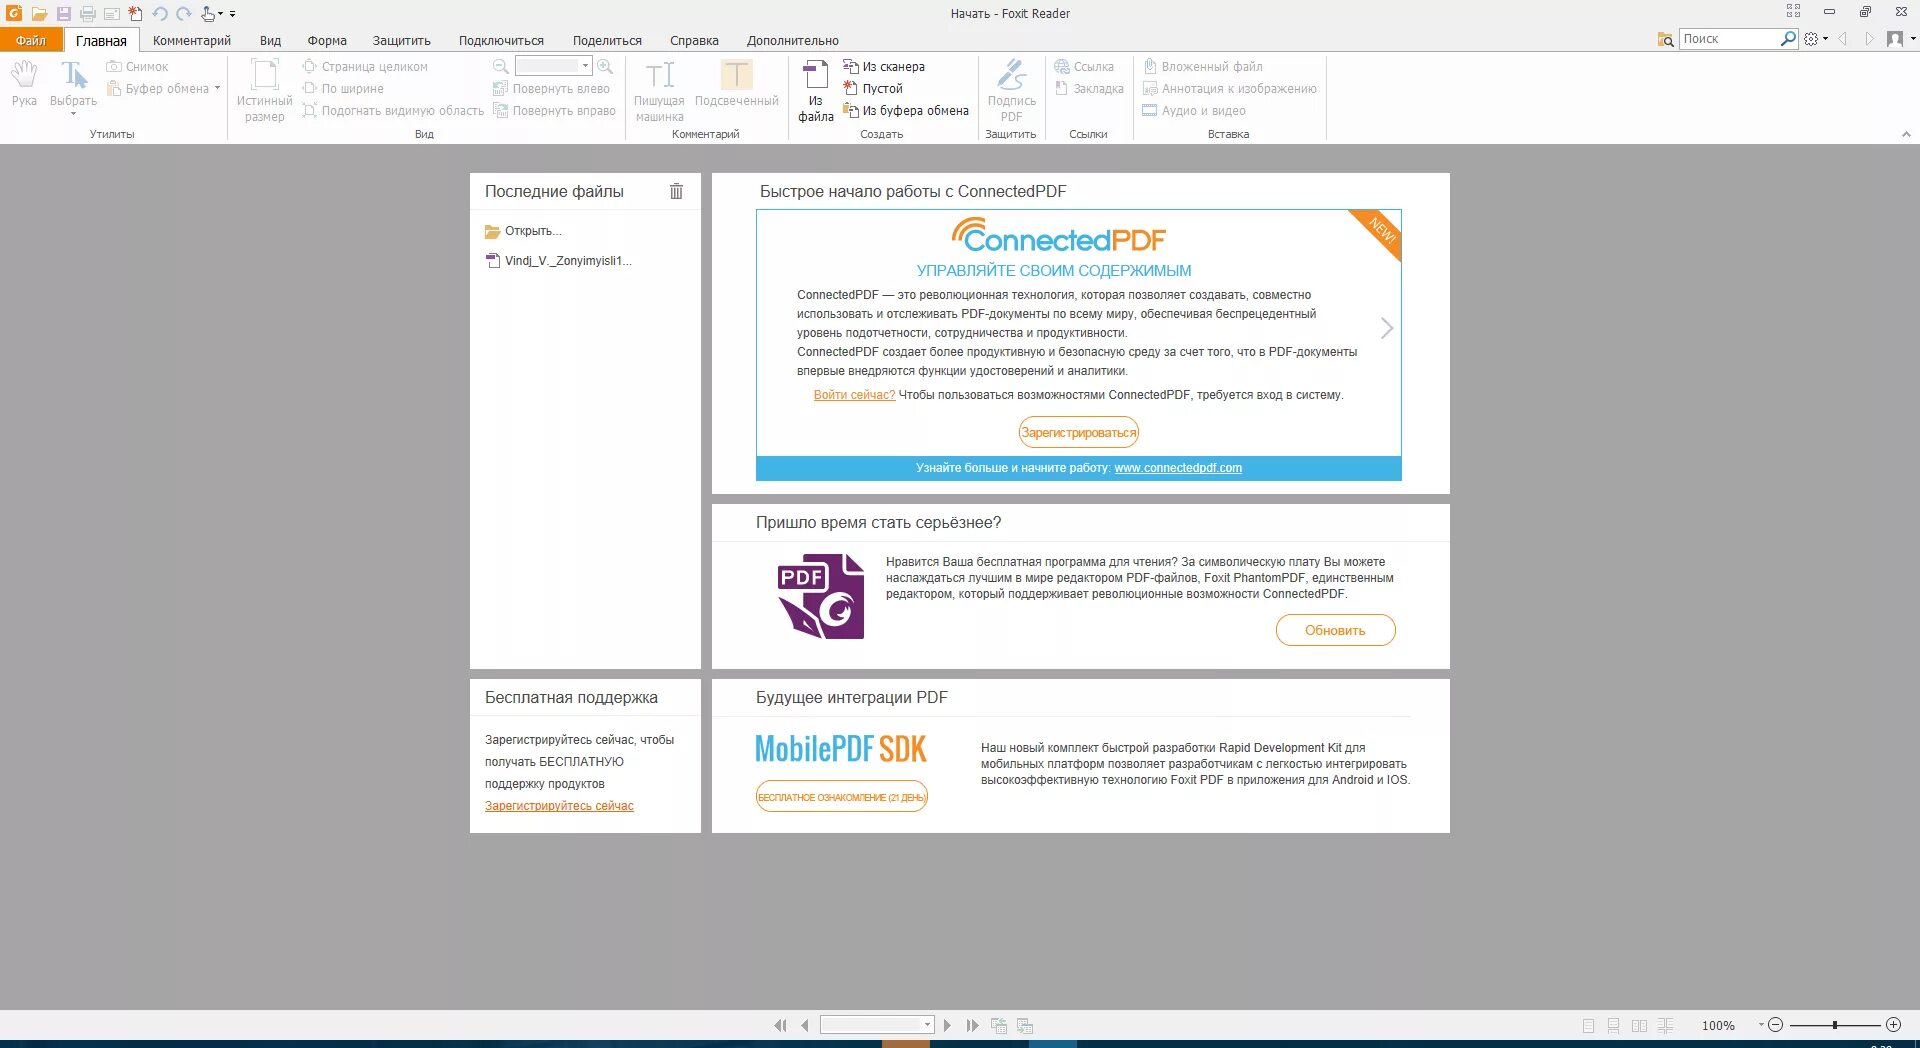Viewport: 1920px width, 1048px height.
Task: Open Customize Quick Access Toolbar dropdown
Action: click(232, 14)
